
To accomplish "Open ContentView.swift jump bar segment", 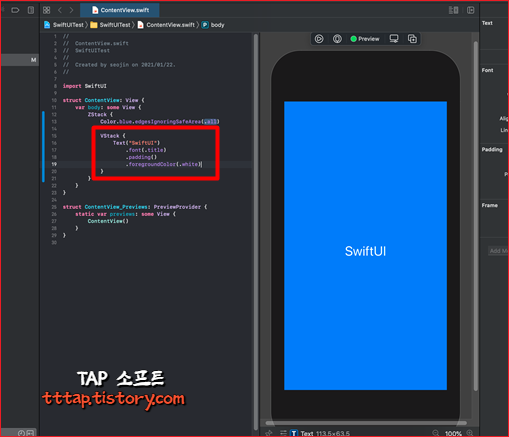I will tap(166, 25).
